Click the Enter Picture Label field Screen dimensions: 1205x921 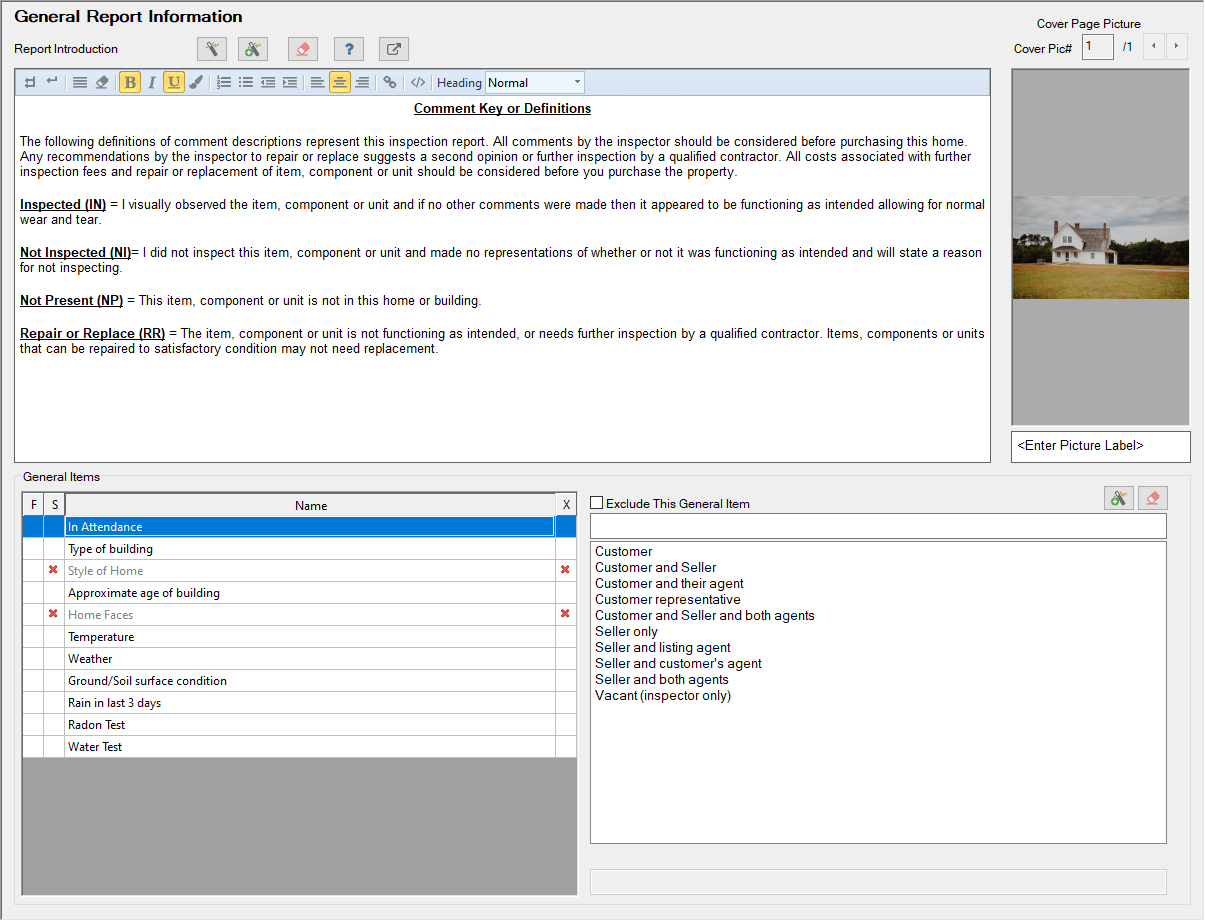point(1100,446)
